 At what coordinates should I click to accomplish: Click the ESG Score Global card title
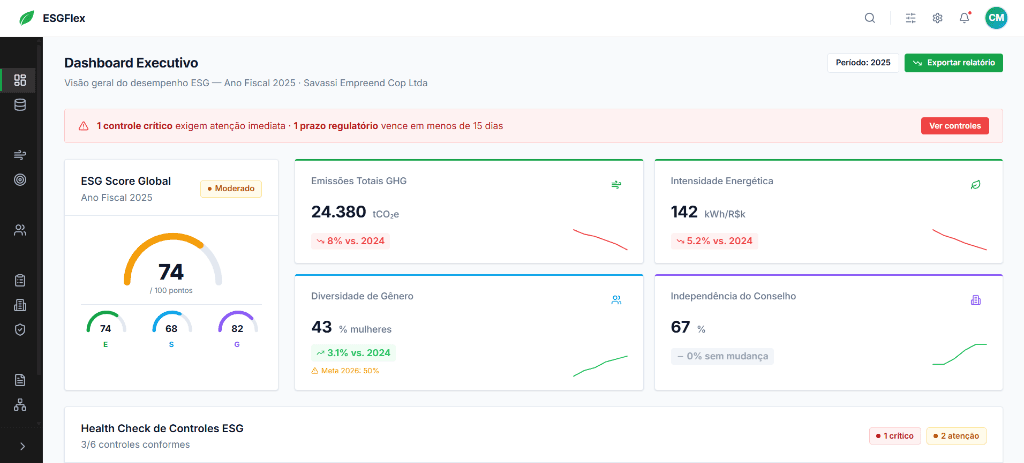tap(126, 181)
